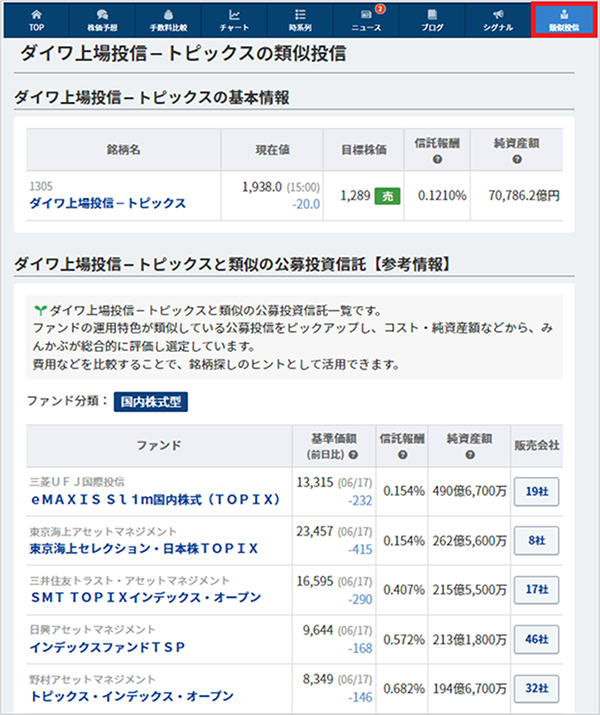Click the 19社 sales companies button
The height and width of the screenshot is (715, 600).
point(537,492)
